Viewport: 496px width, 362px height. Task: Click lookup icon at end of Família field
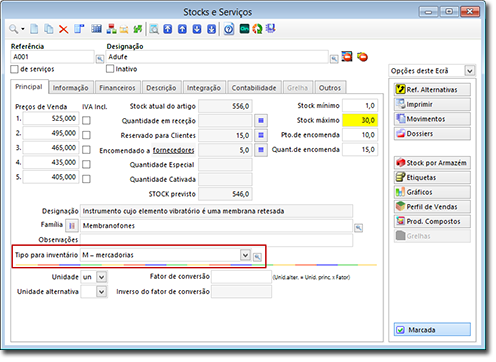click(358, 228)
